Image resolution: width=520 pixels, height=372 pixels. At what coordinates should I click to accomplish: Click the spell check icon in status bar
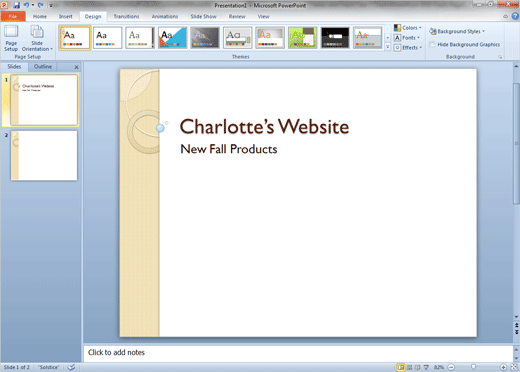click(71, 367)
